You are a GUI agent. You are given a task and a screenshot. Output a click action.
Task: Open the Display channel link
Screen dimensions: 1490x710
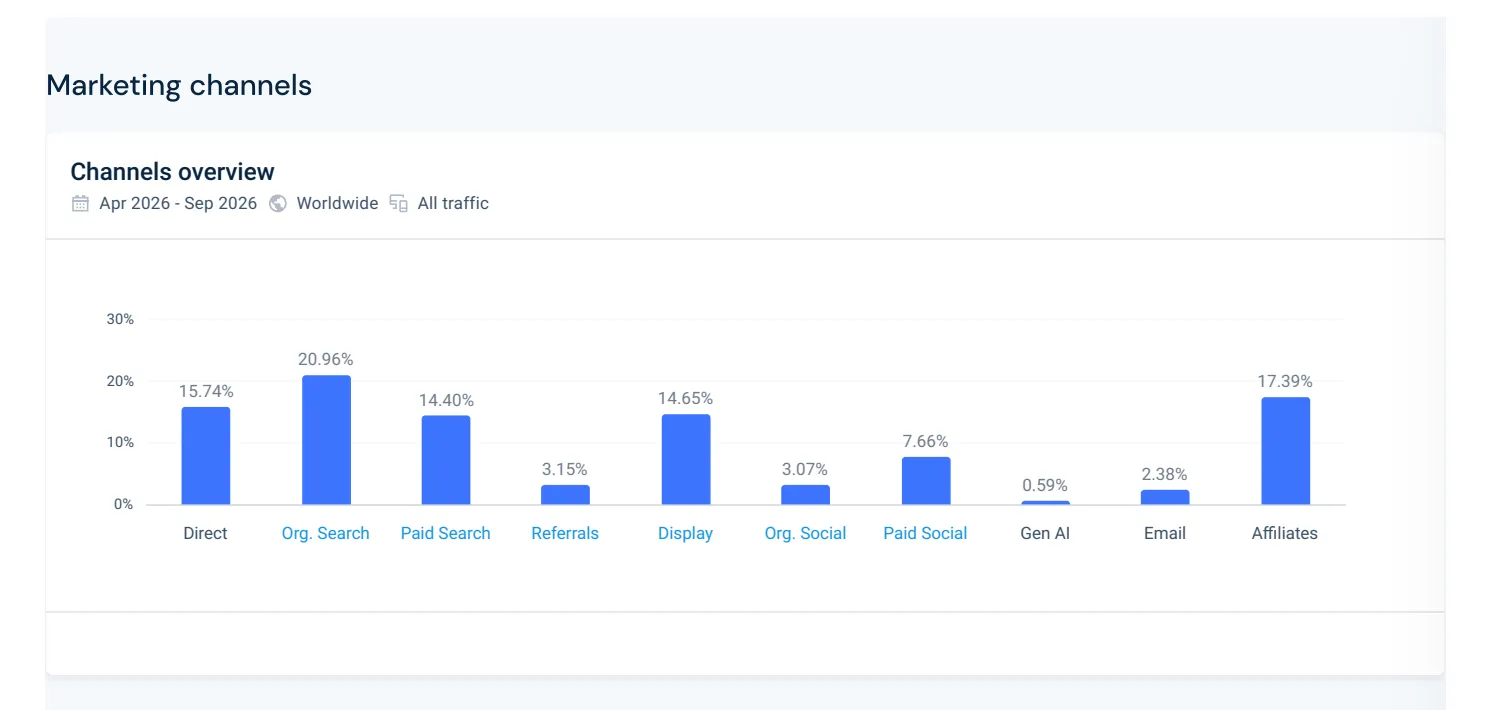pyautogui.click(x=686, y=533)
